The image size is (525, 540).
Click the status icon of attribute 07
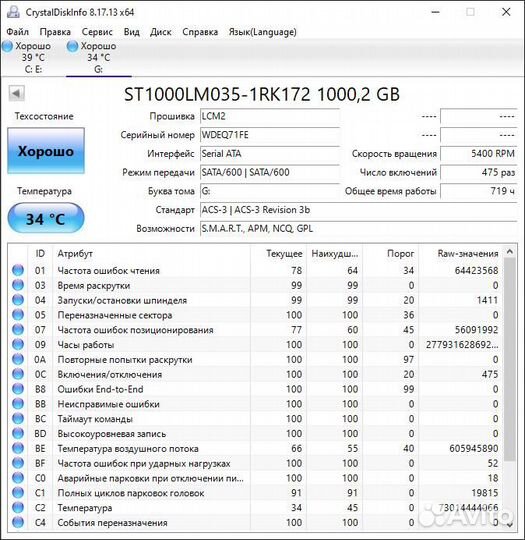pos(18,329)
